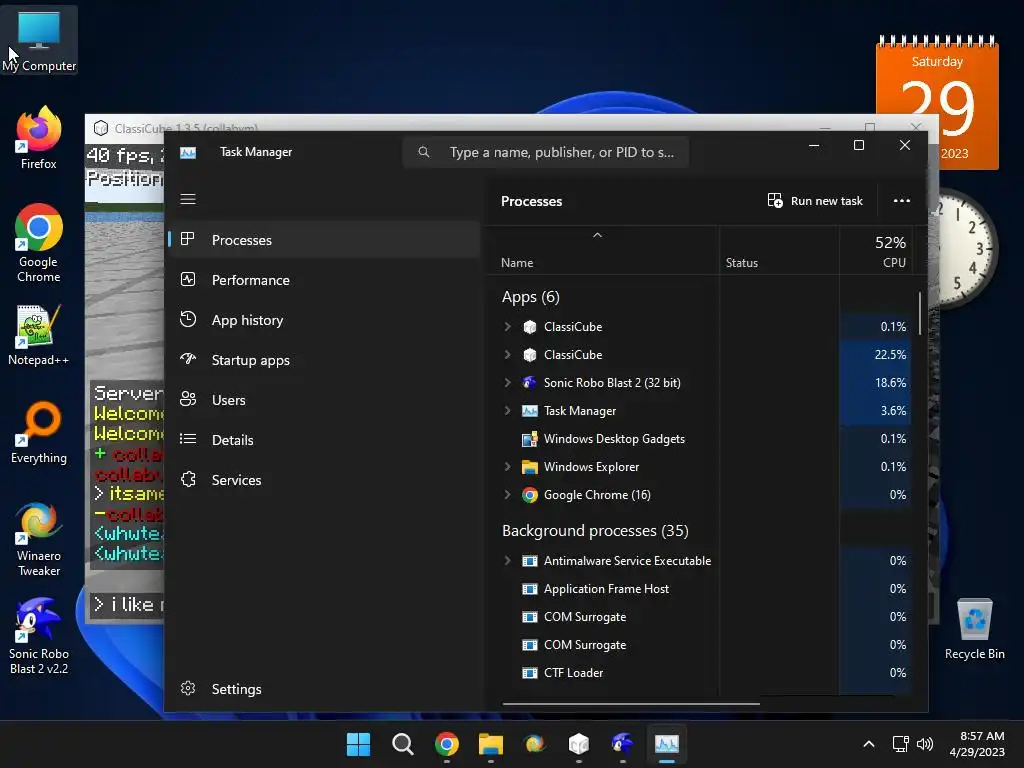The image size is (1024, 768).
Task: Expand the first ClassiCube process at 0.1%
Action: point(507,327)
